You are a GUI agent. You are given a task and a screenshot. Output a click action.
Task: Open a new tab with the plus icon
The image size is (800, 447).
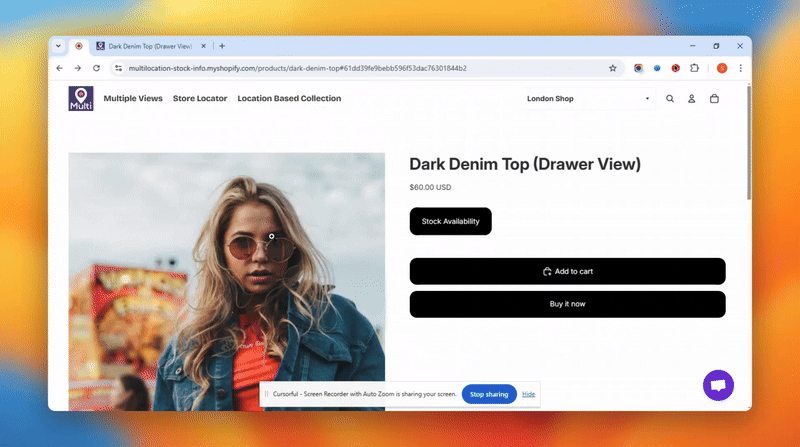tap(222, 46)
